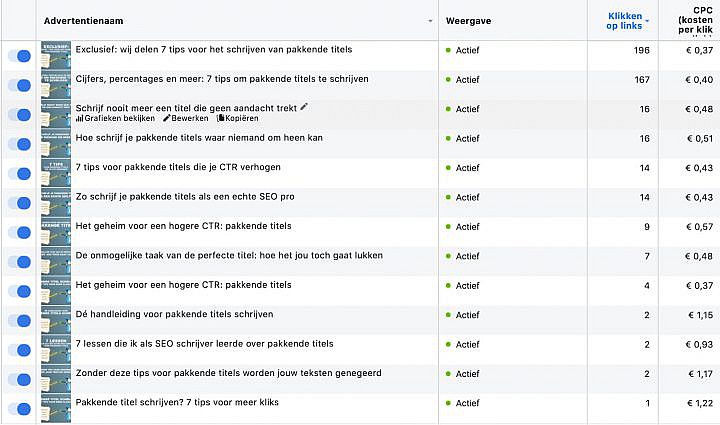This screenshot has width=720, height=425.
Task: Click the Advertentienaam column header
Action: pos(84,21)
